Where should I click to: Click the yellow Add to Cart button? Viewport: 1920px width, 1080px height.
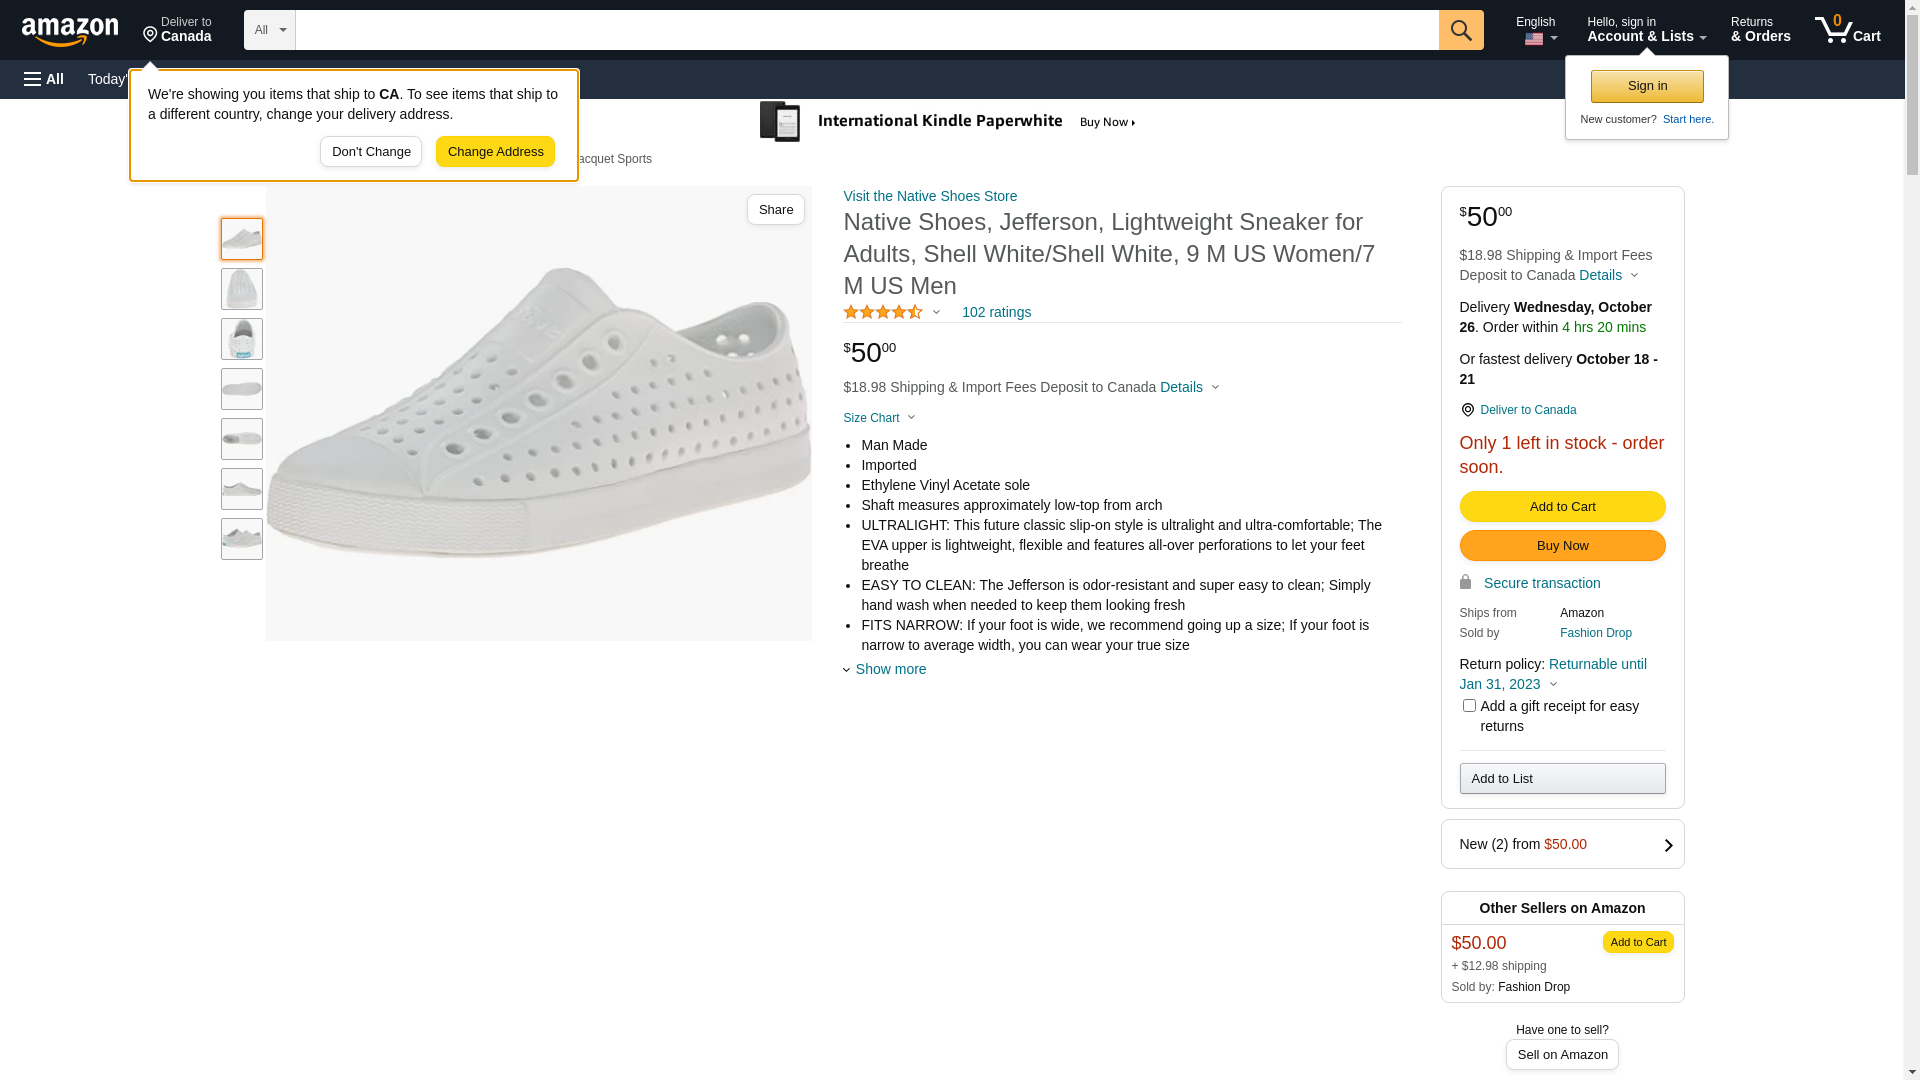coord(1562,507)
